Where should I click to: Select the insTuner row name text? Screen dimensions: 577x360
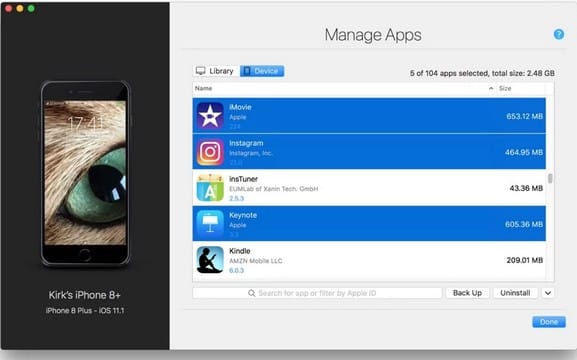(243, 179)
